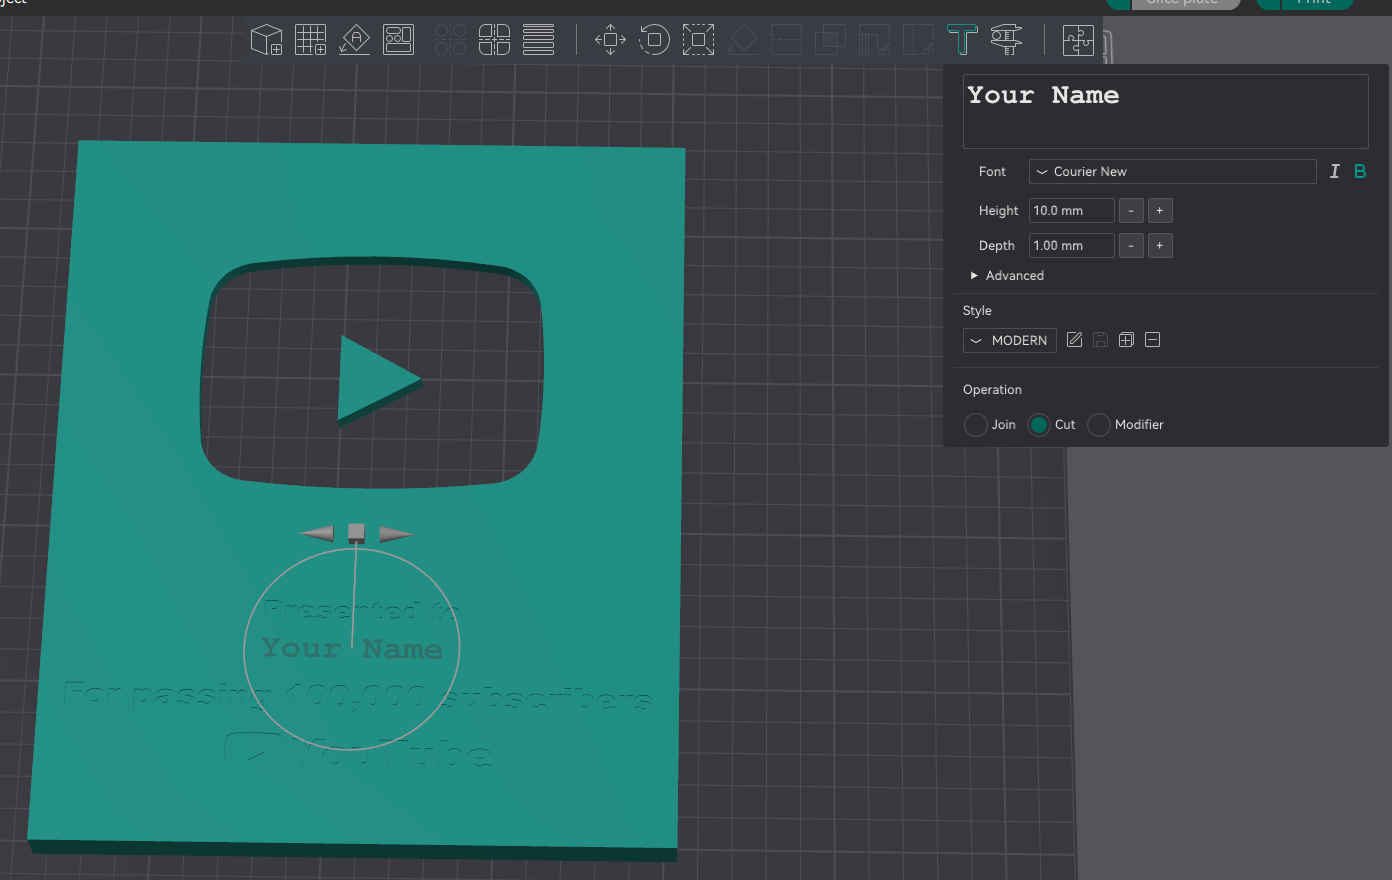Click the Height 10.0 mm field
This screenshot has height=880, width=1392.
coord(1071,211)
